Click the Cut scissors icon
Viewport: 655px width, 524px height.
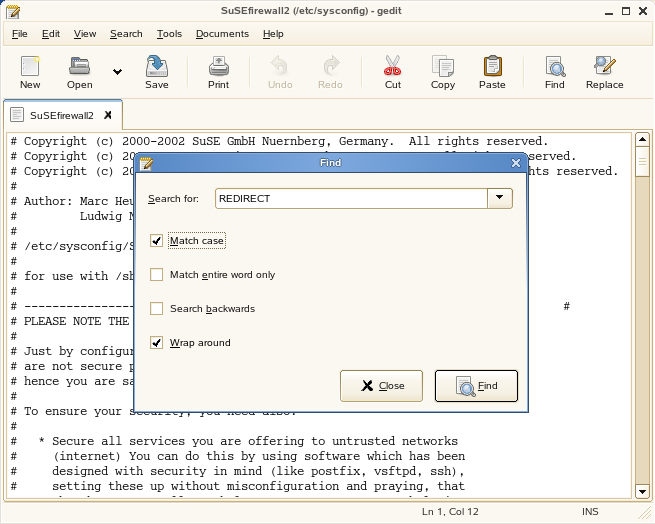click(393, 67)
